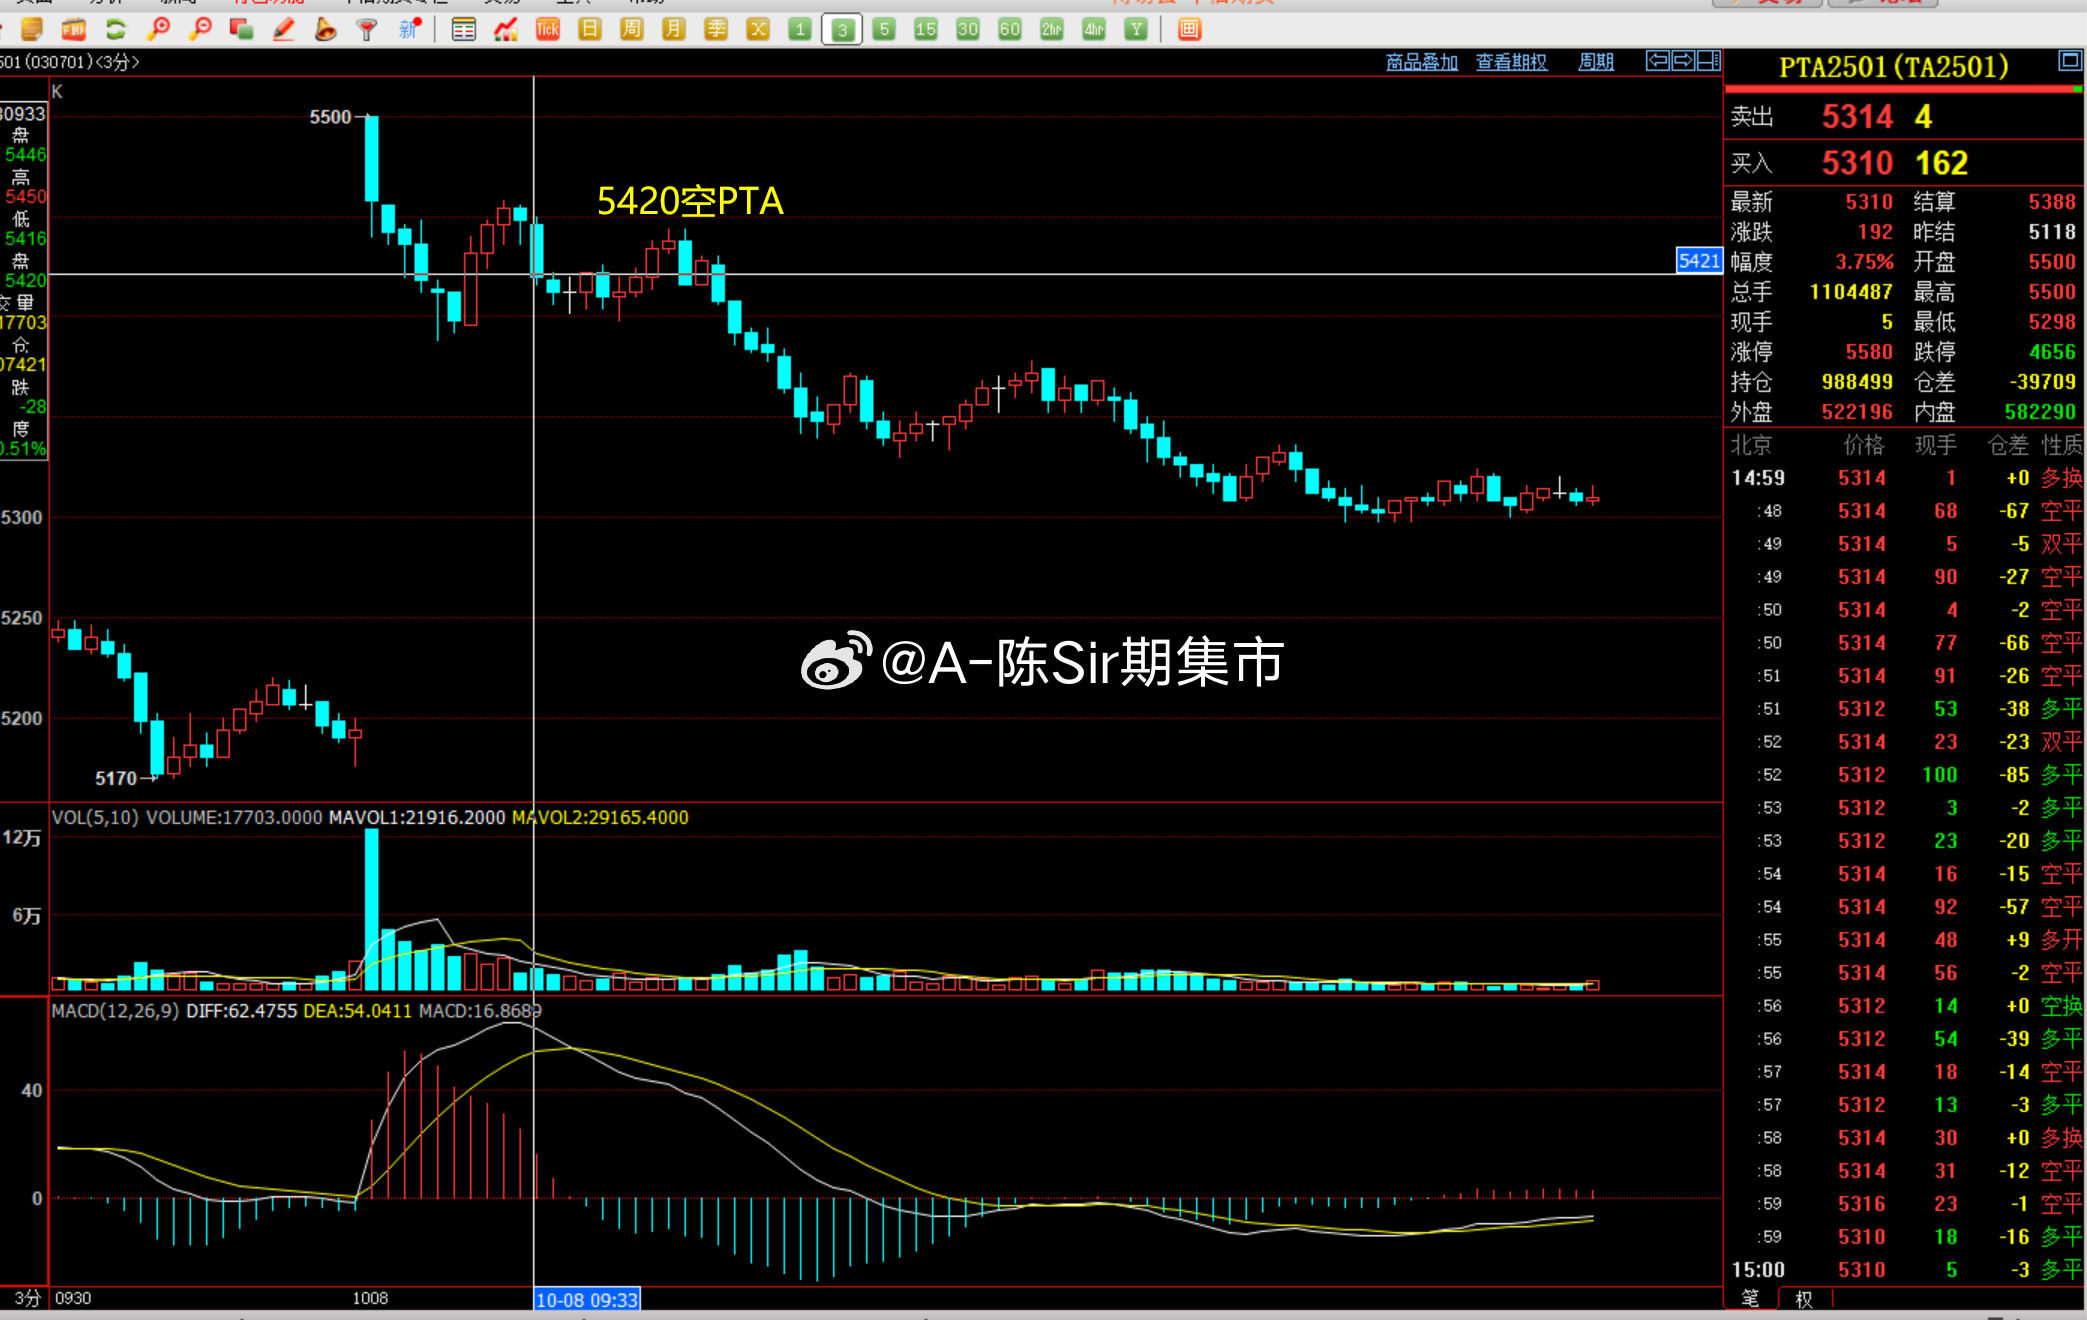Click the PTA2501 (TA2501) title
Image resolution: width=2087 pixels, height=1320 pixels.
coord(1894,67)
